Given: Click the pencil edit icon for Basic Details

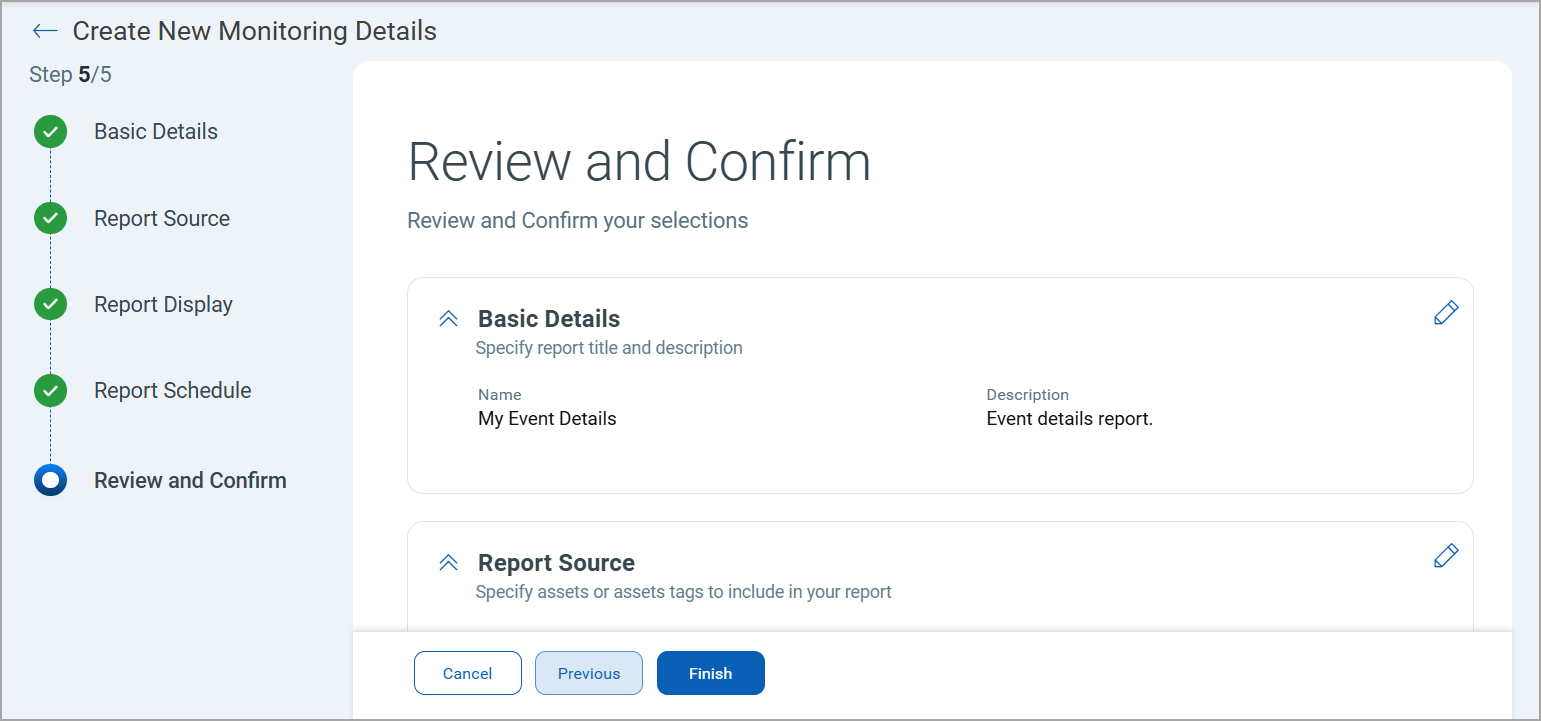Looking at the screenshot, I should 1446,313.
